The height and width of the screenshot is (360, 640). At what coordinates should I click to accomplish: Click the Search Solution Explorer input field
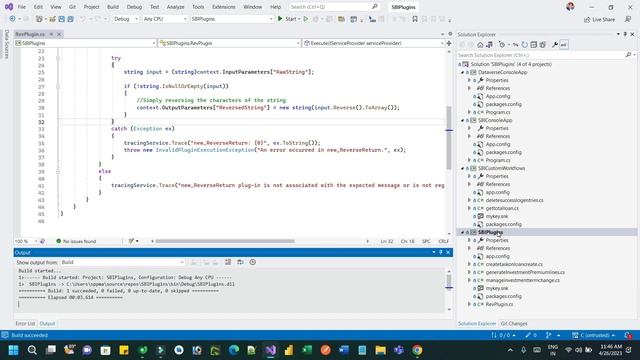pos(541,55)
